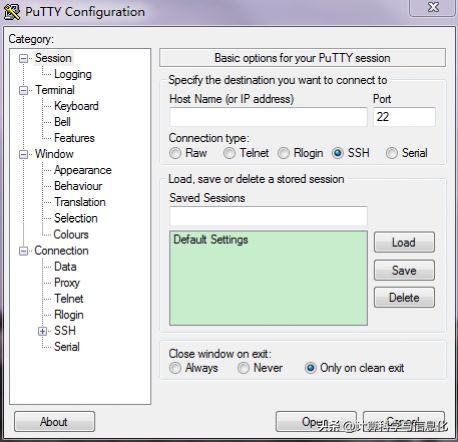Focus the Saved Sessions name field
458x442 pixels.
(268, 216)
